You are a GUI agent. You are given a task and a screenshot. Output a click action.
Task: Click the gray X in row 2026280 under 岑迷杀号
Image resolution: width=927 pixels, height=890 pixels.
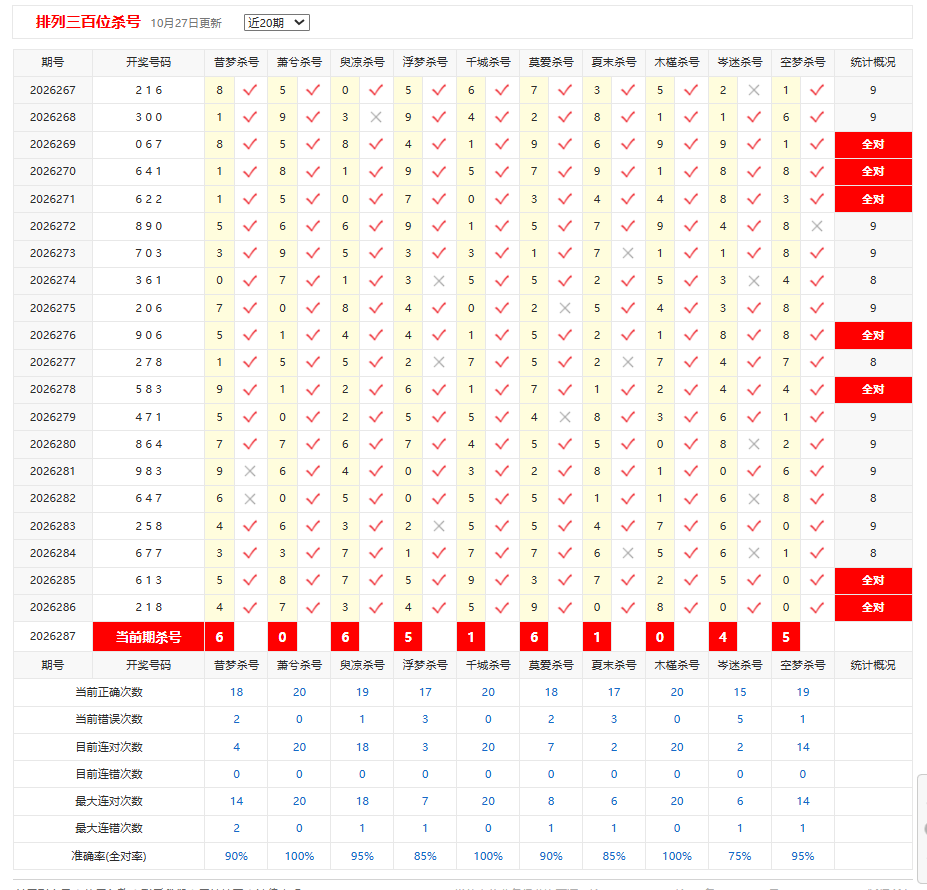tap(754, 444)
